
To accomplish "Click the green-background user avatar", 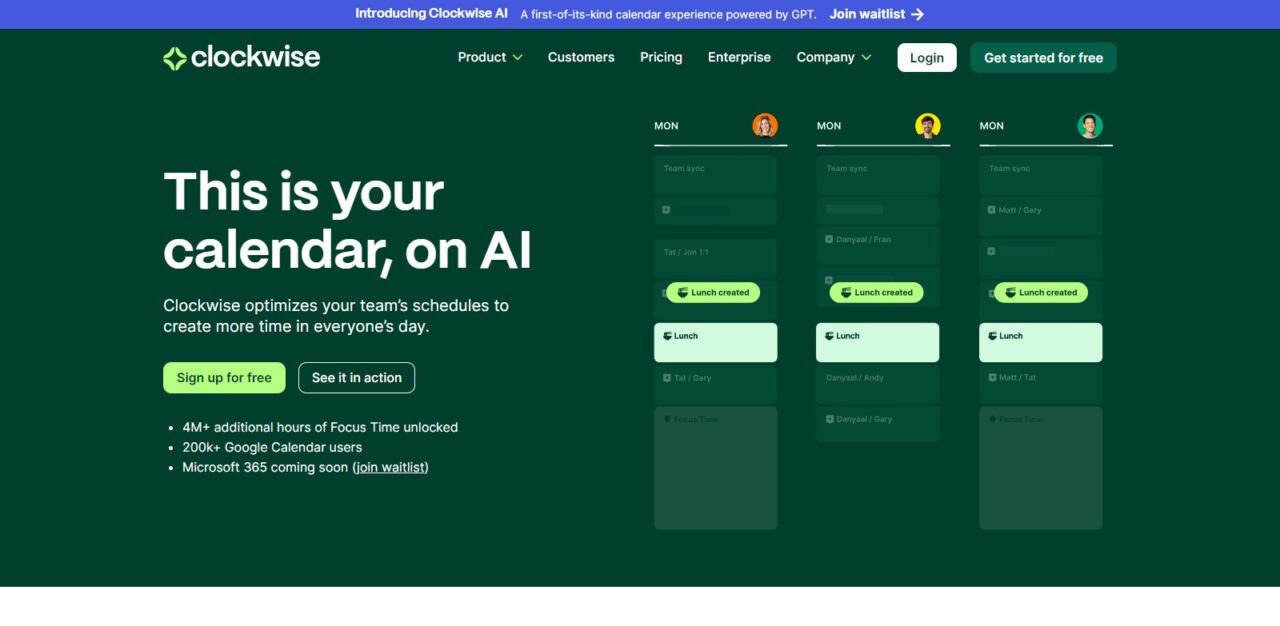I will click(x=1090, y=125).
